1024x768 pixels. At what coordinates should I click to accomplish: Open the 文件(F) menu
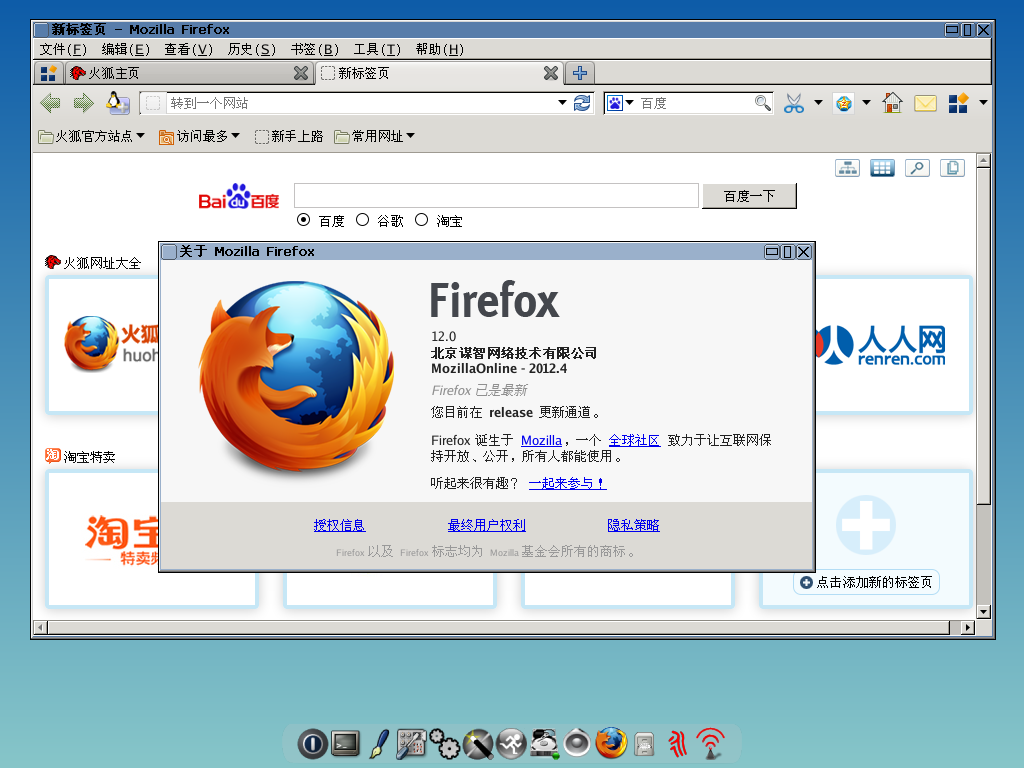(63, 50)
